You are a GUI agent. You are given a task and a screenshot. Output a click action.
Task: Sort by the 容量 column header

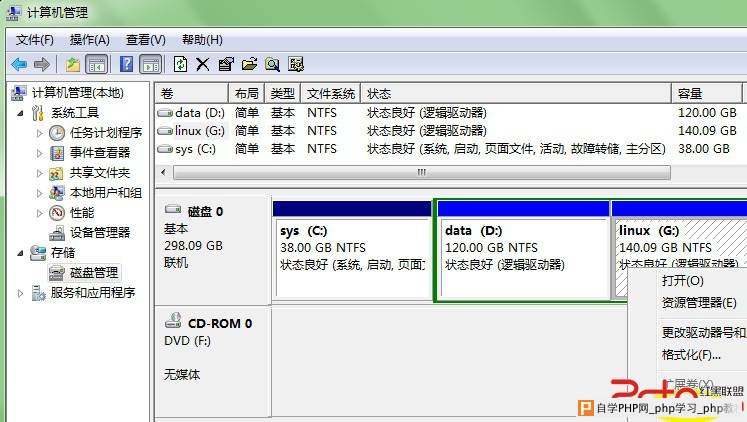[x=707, y=93]
